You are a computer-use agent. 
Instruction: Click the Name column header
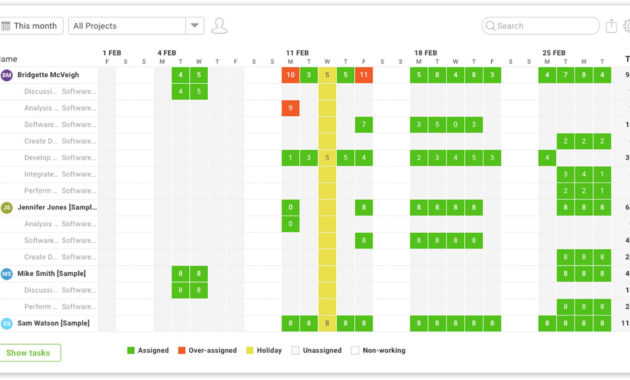point(8,59)
